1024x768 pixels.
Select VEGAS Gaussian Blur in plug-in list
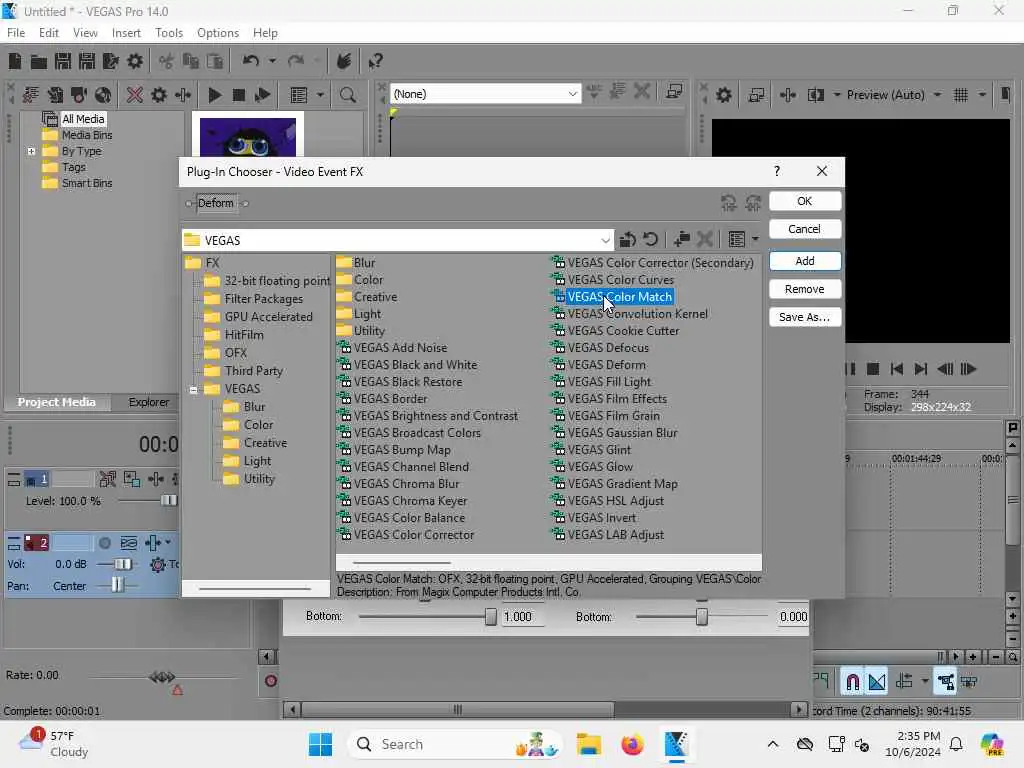(x=622, y=433)
